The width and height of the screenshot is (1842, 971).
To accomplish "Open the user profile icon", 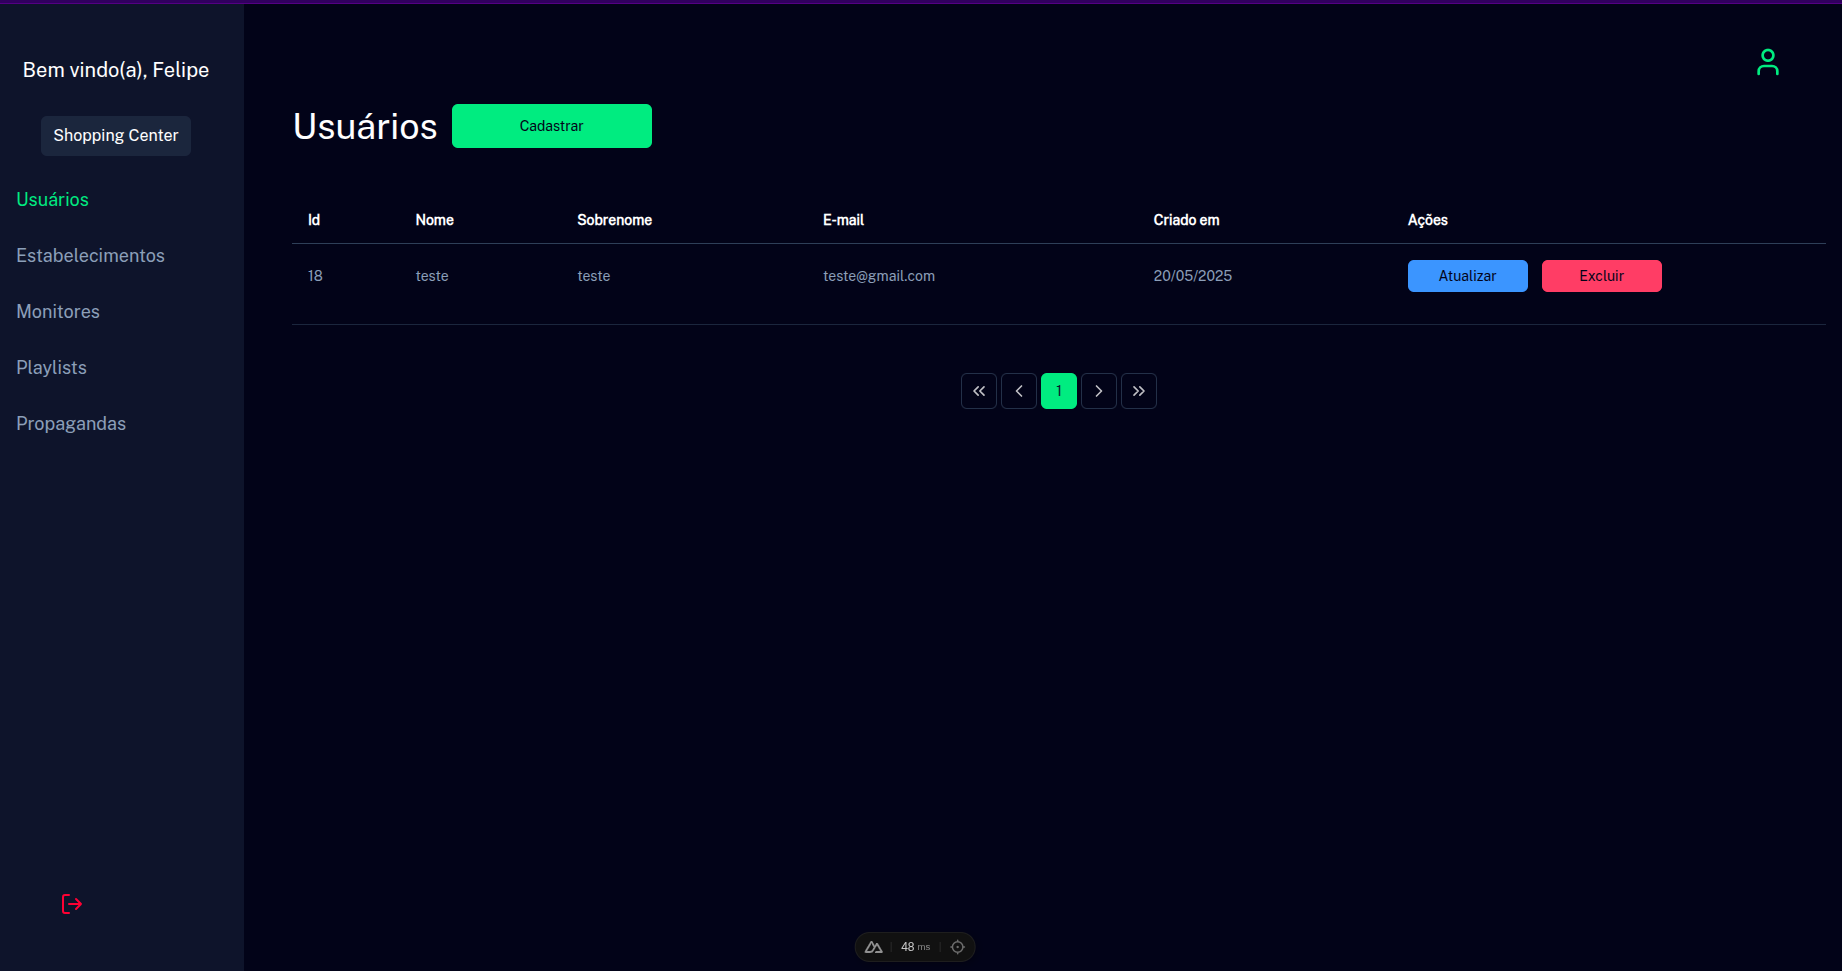I will tap(1767, 62).
